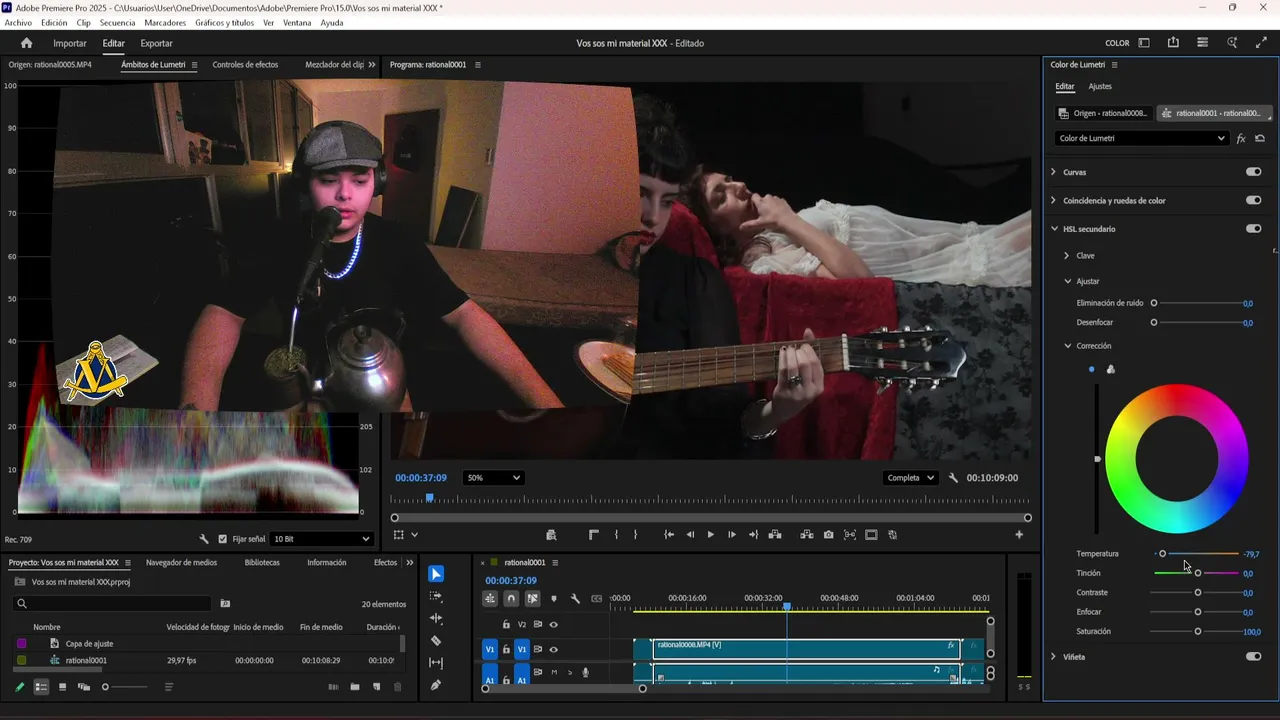Add a marker in the timeline header

click(x=553, y=599)
